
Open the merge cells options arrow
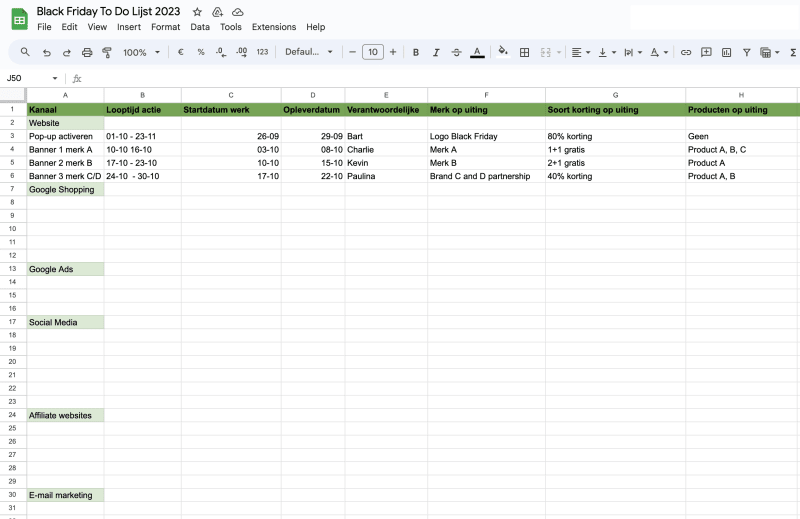pyautogui.click(x=559, y=52)
